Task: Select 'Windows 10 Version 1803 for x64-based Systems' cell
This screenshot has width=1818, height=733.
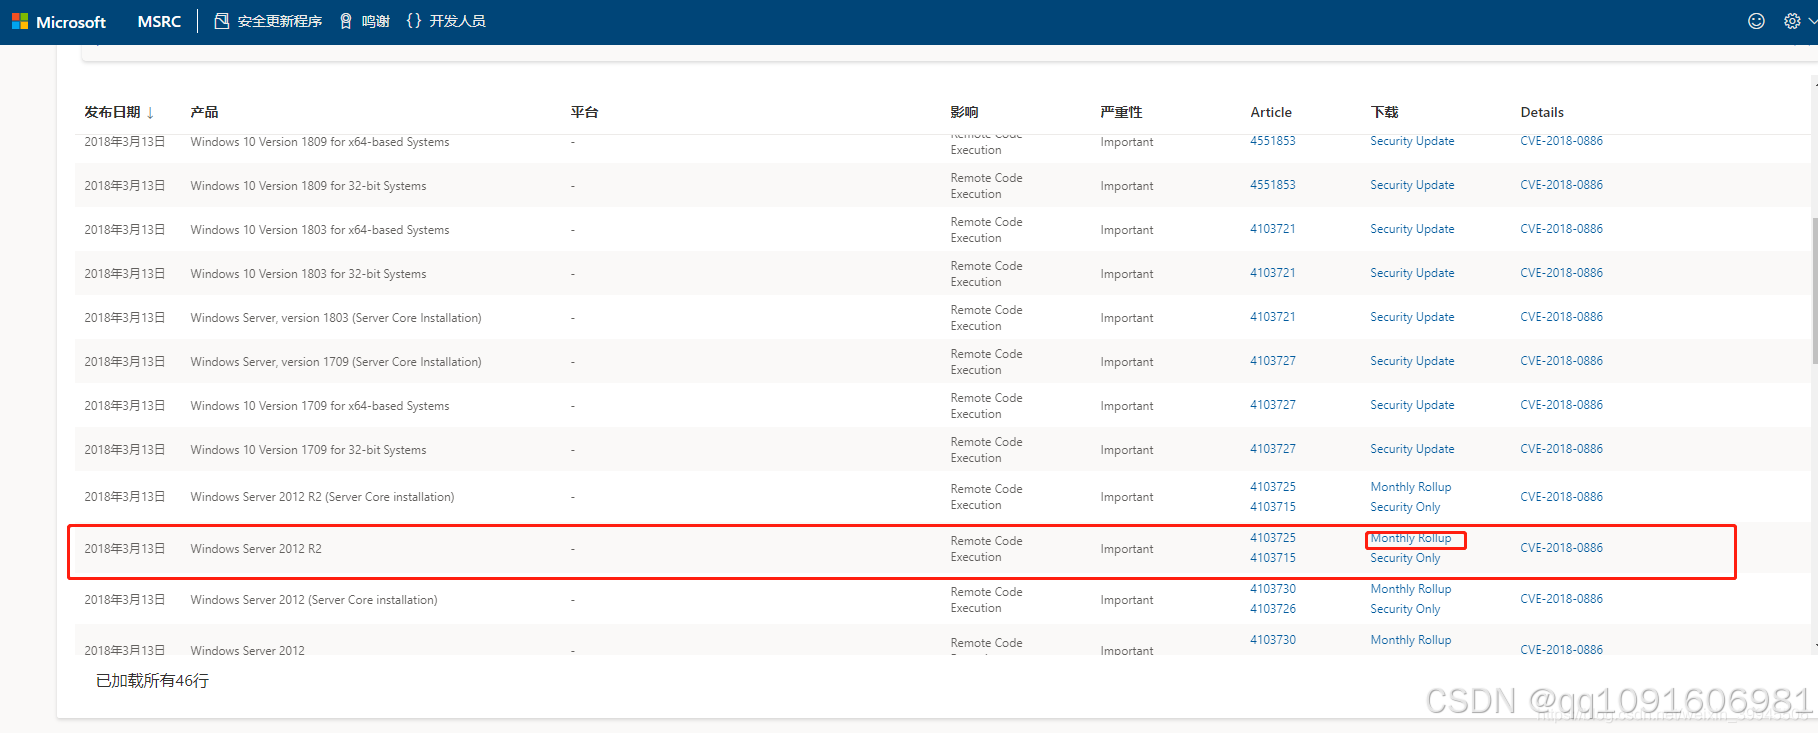Action: pos(320,230)
